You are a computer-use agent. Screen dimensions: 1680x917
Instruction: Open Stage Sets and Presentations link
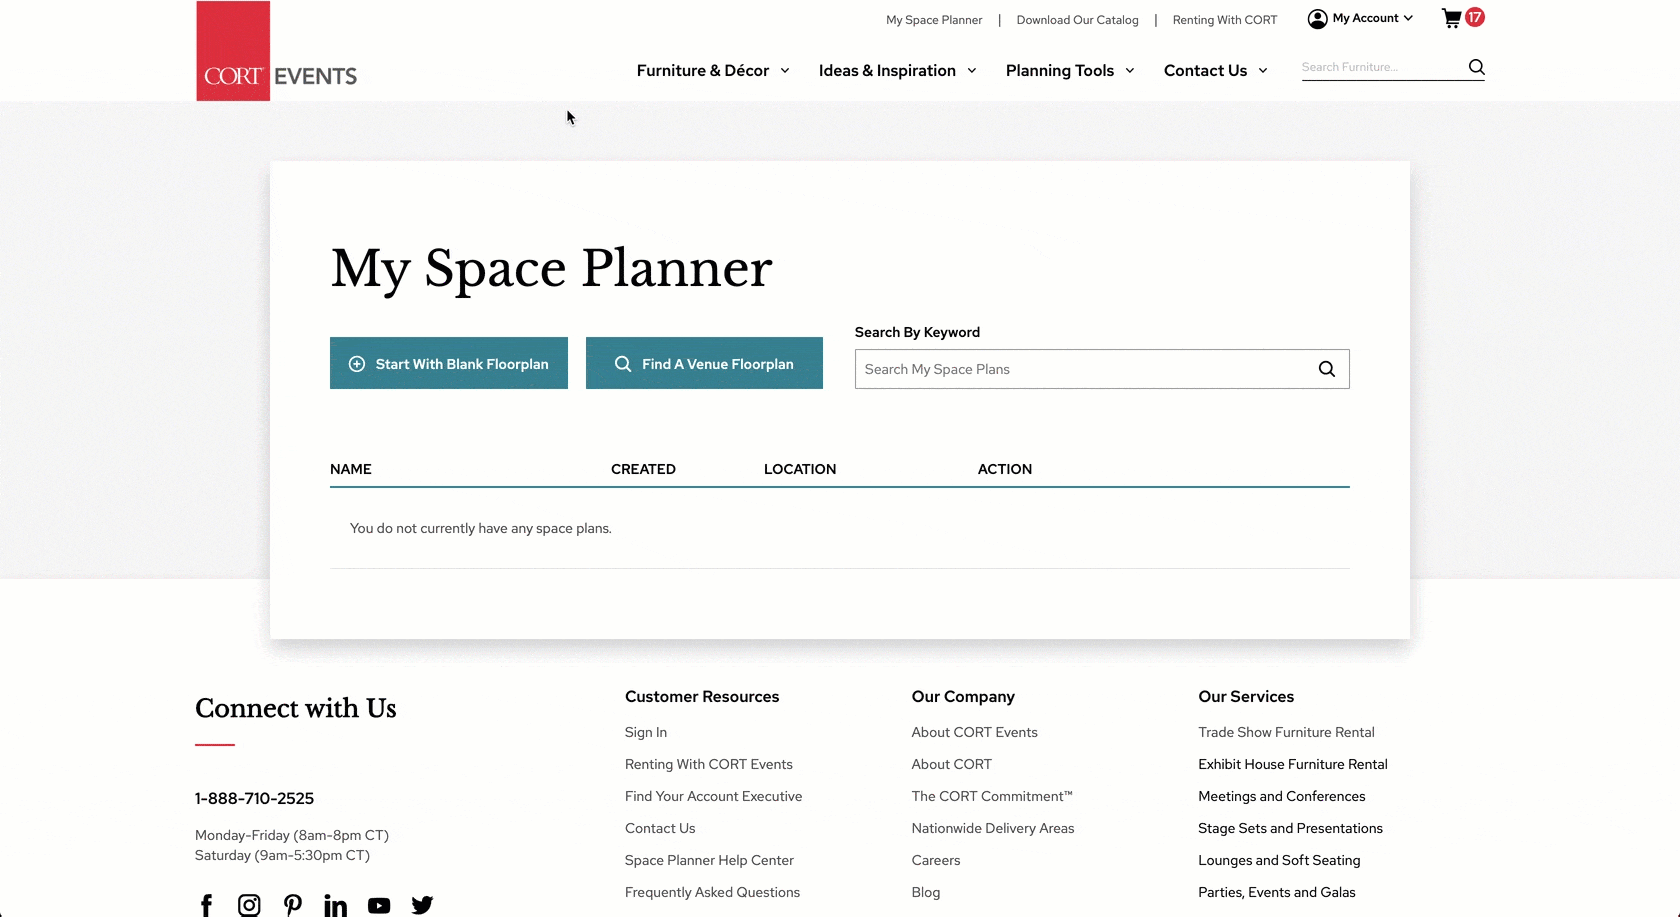pos(1291,828)
